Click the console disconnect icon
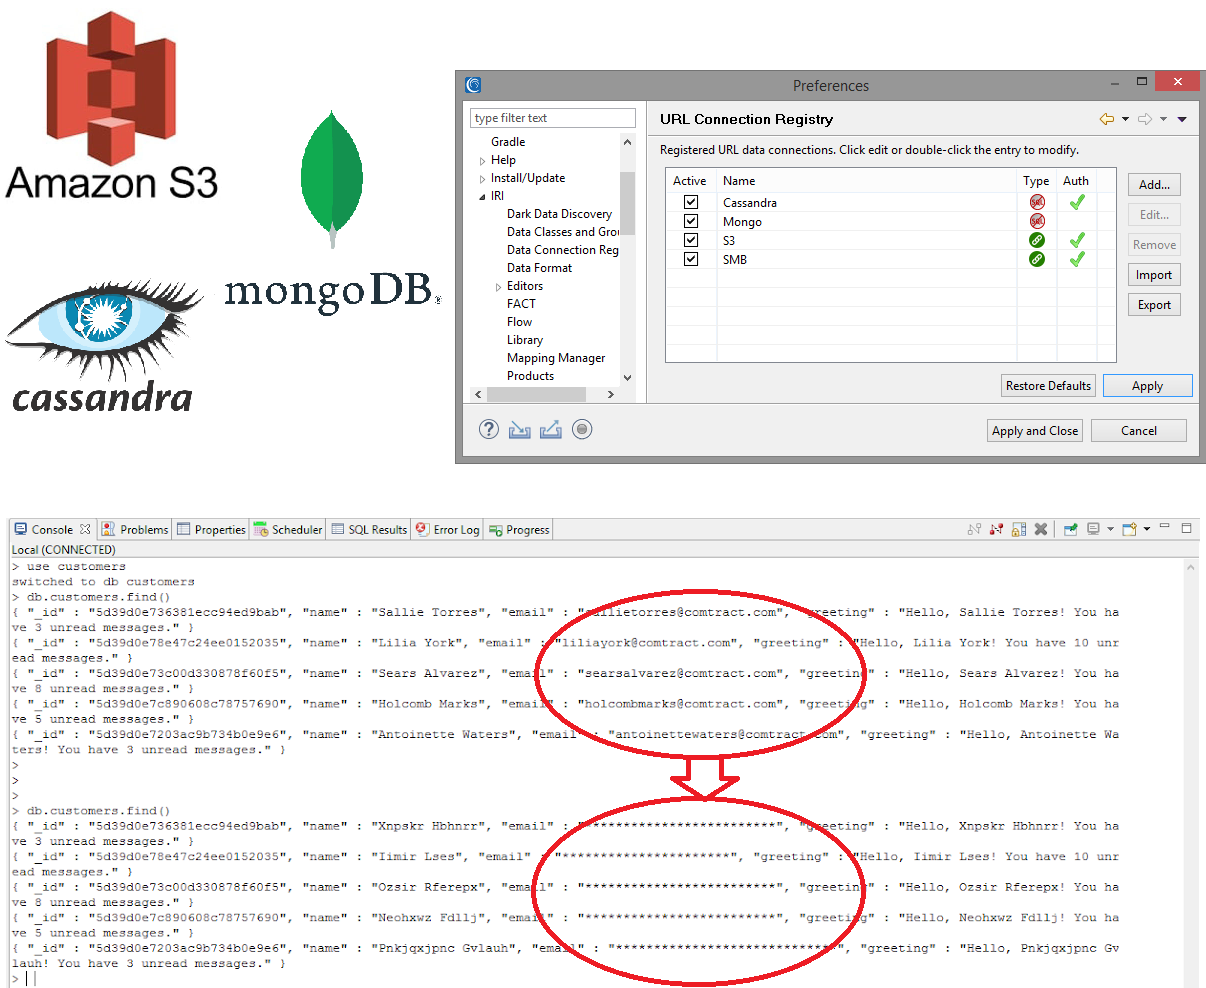 pos(996,529)
